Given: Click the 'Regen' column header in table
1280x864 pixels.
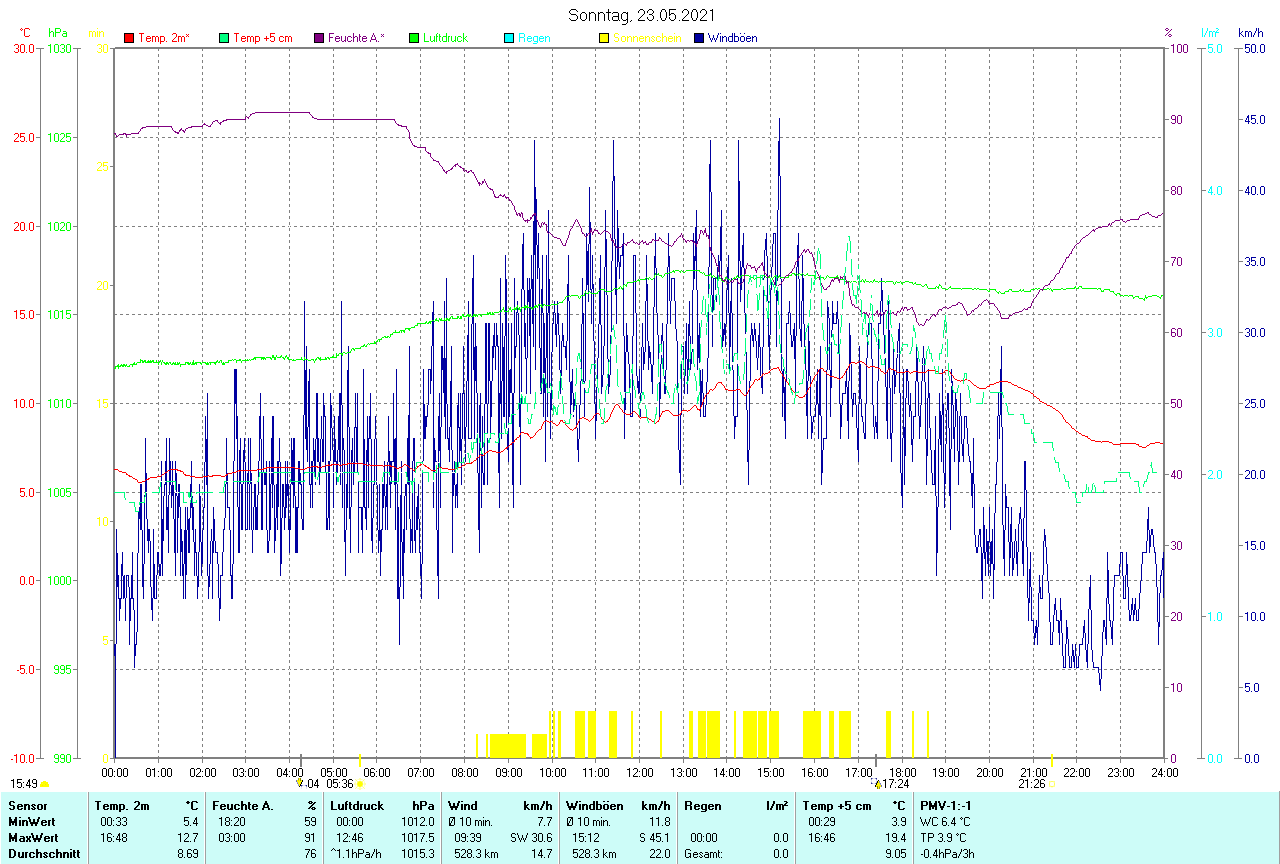Looking at the screenshot, I should tap(702, 806).
